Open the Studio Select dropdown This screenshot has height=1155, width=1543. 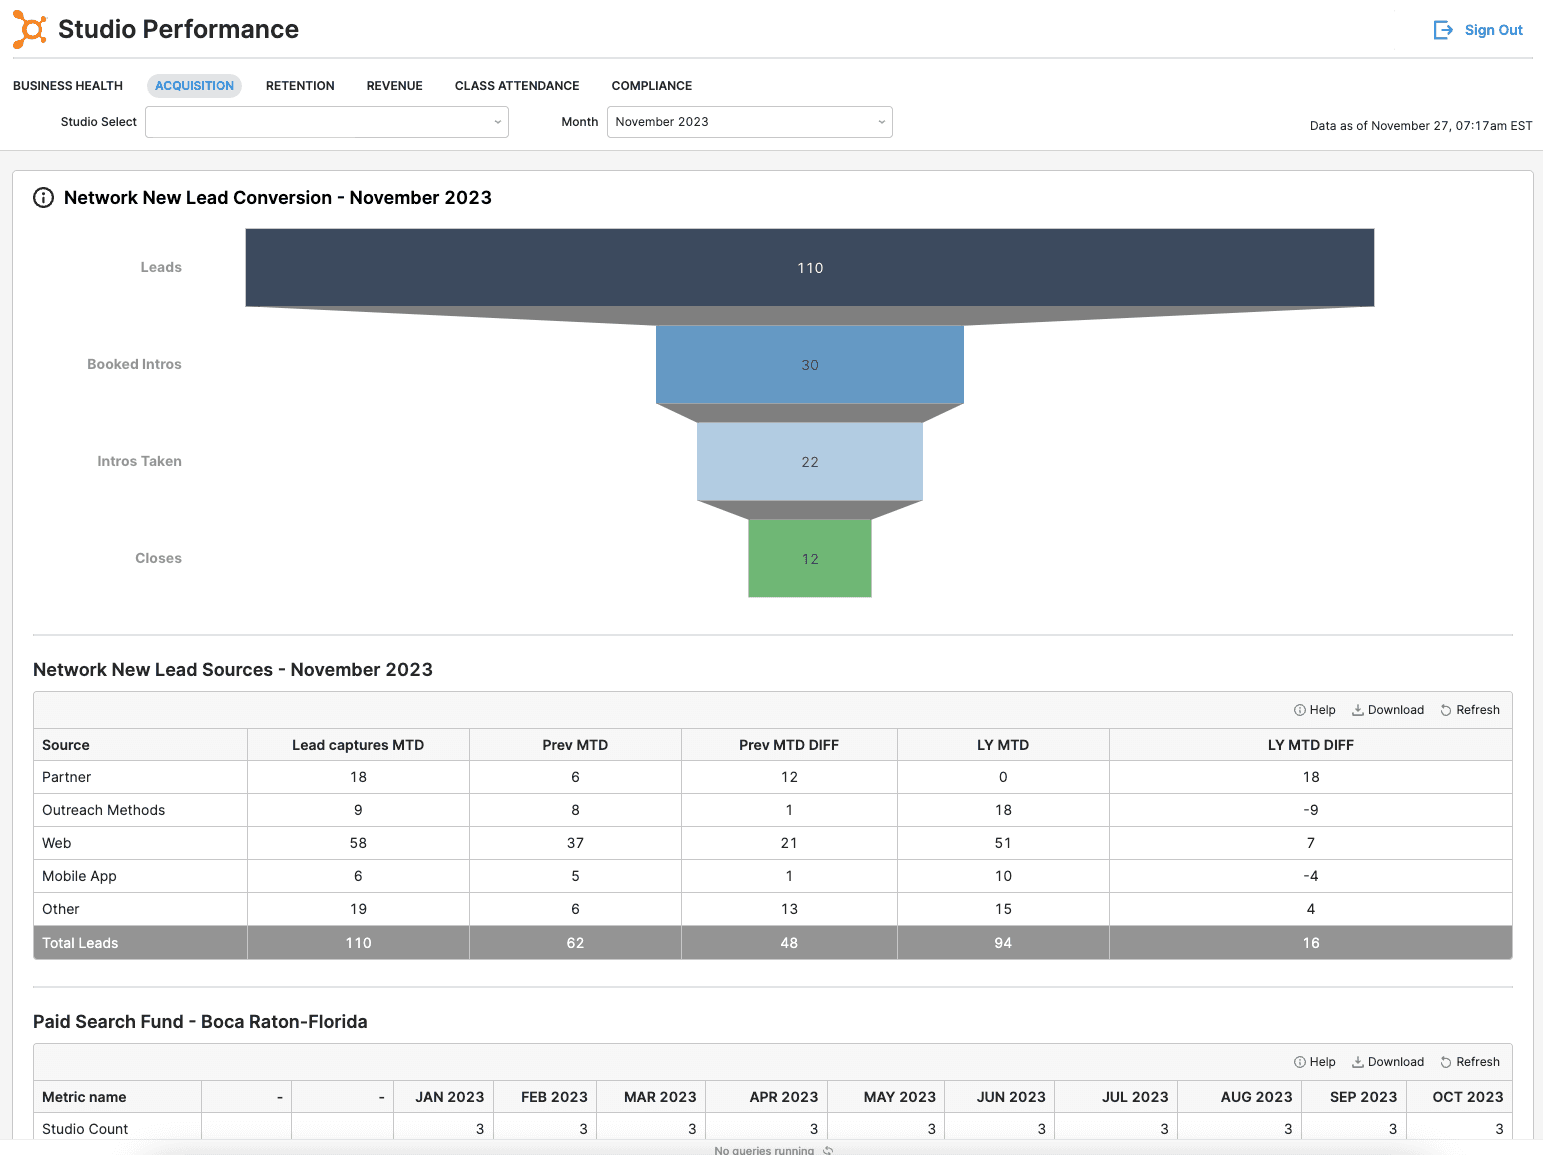click(x=326, y=122)
